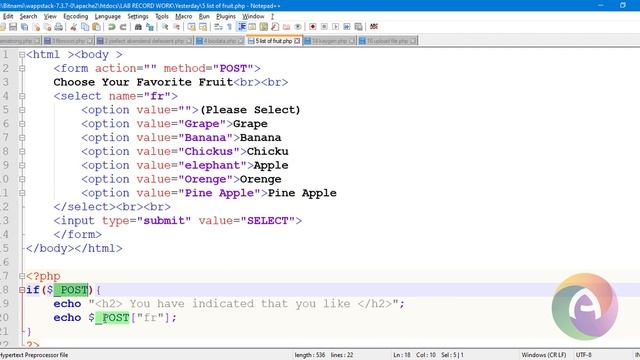This screenshot has width=640, height=360.
Task: Play back the recorded macro icon
Action: point(336,27)
